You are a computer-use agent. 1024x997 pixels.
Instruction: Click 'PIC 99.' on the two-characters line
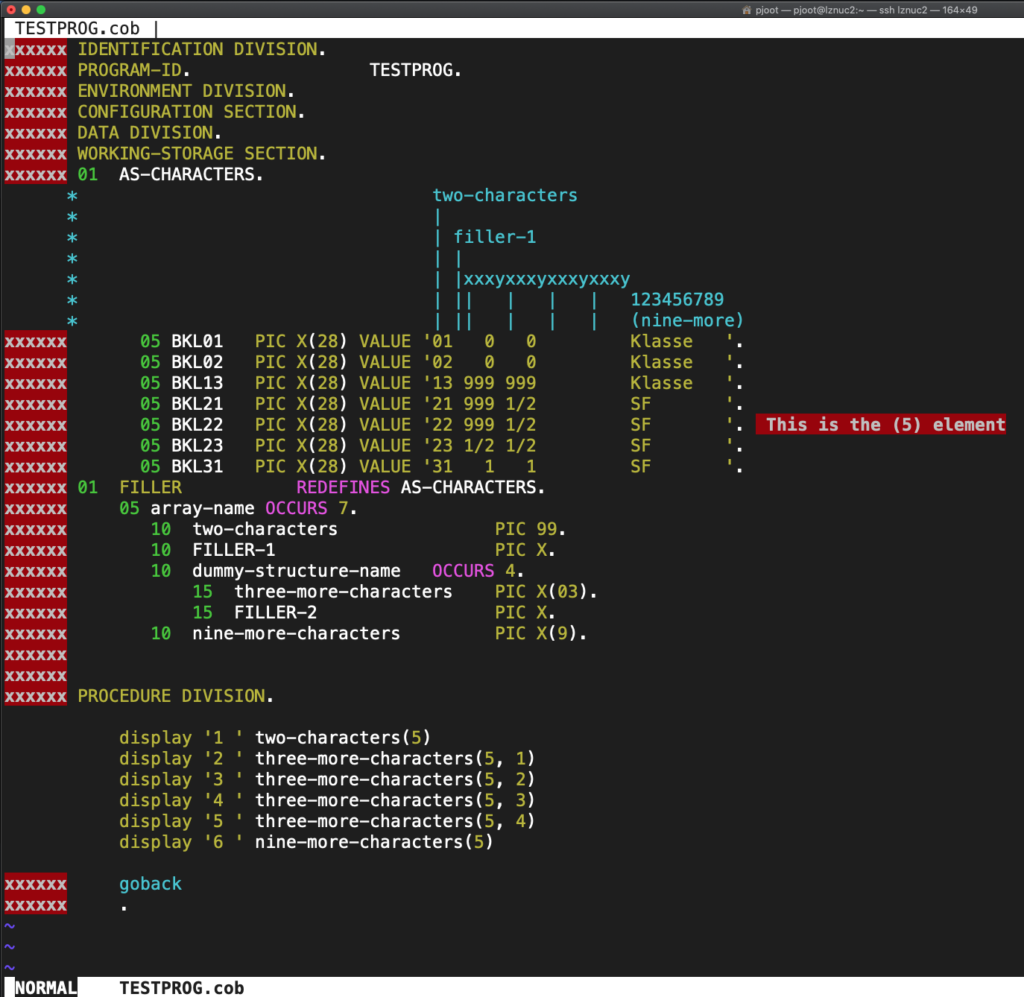[x=530, y=530]
